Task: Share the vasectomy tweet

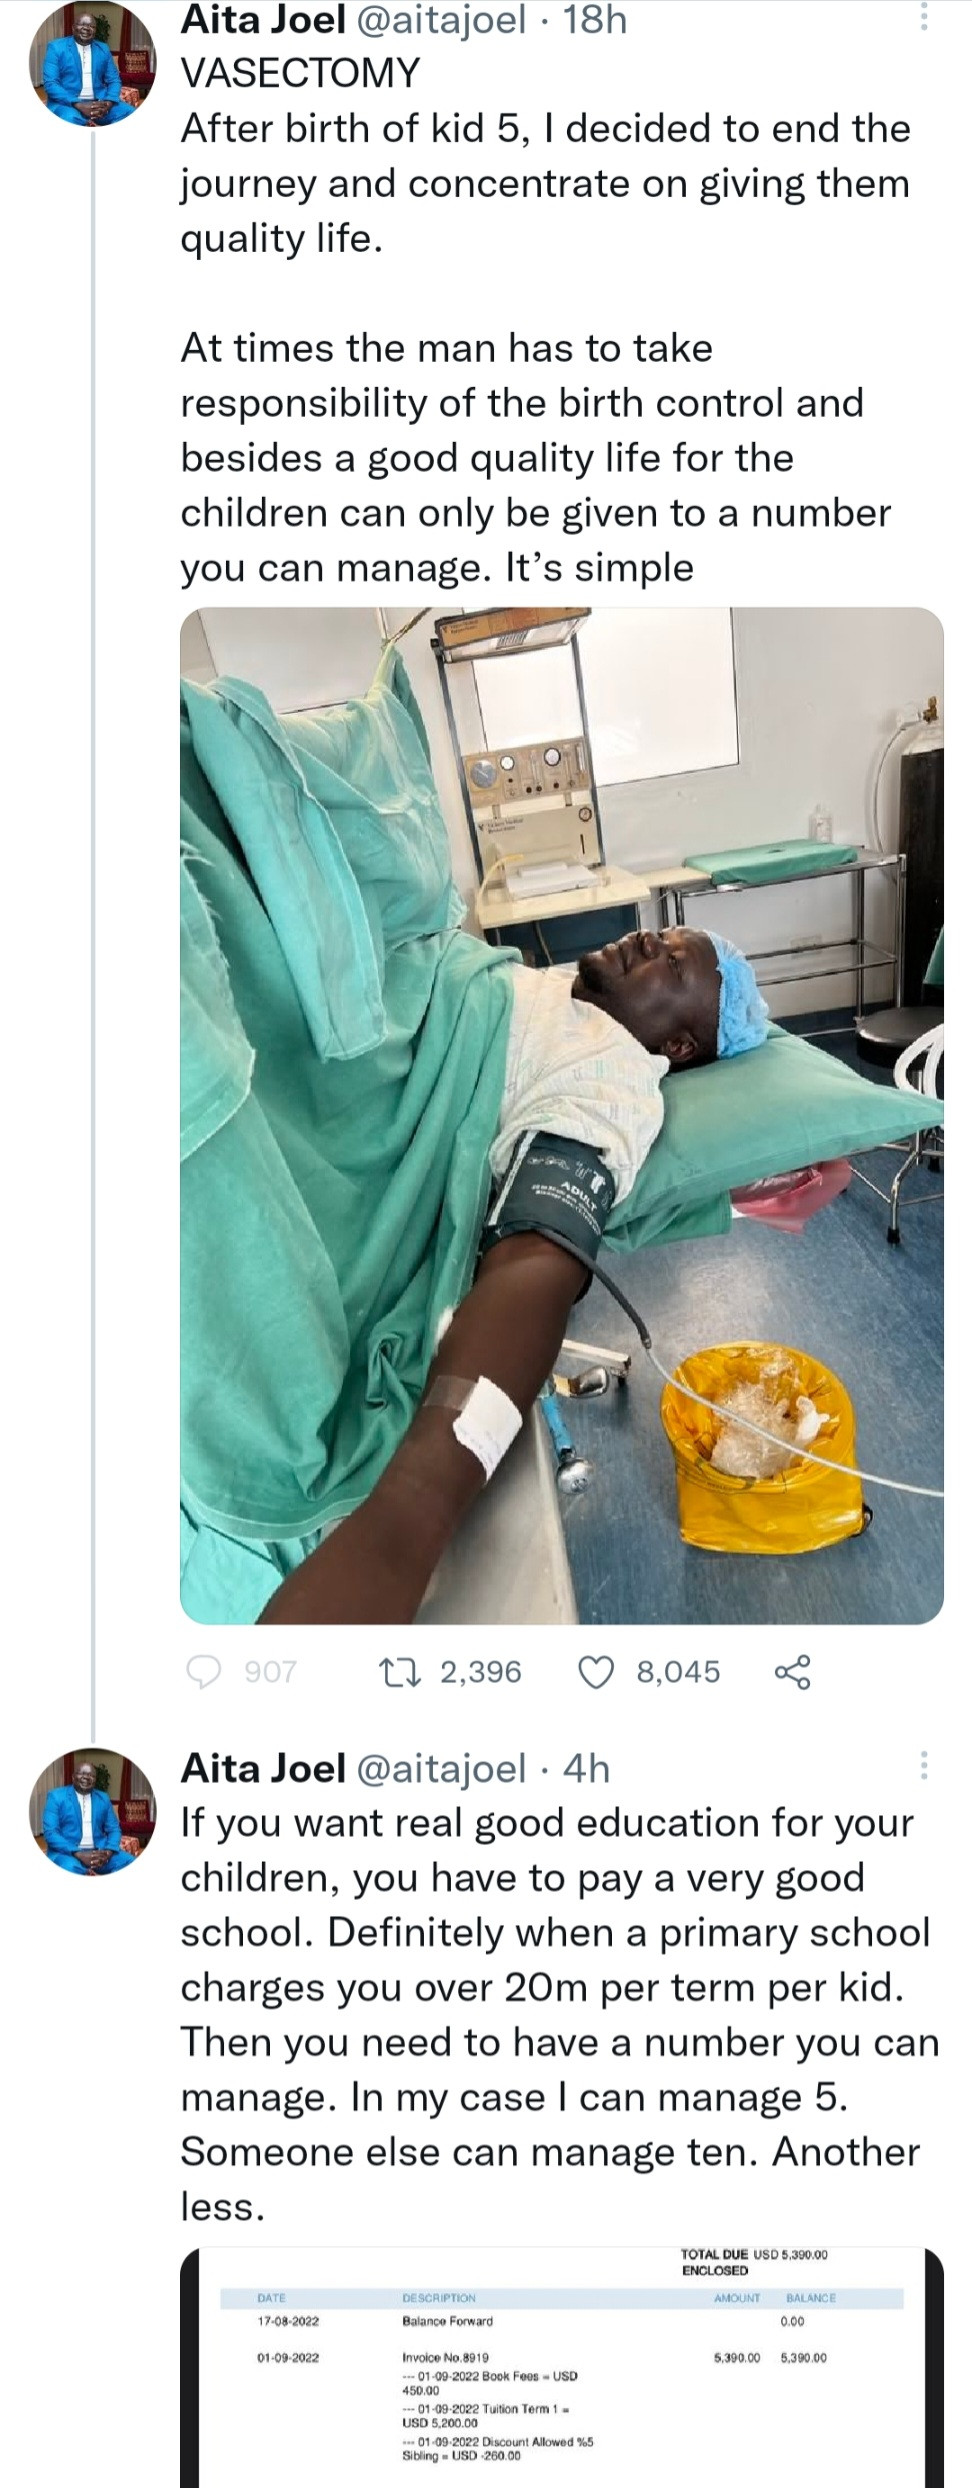Action: [x=793, y=1671]
